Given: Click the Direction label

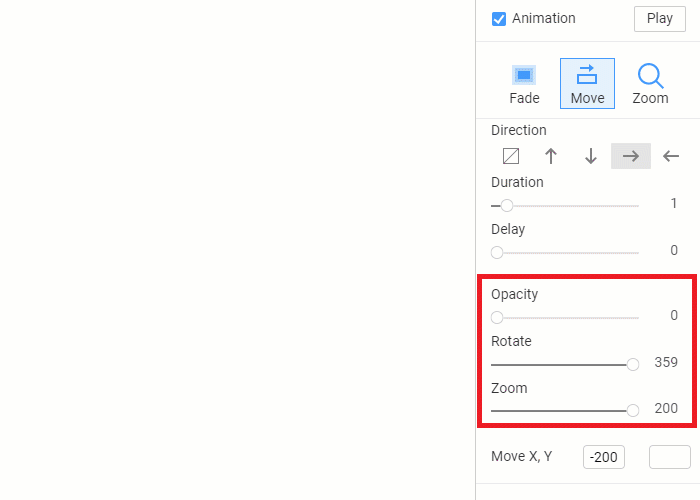Looking at the screenshot, I should point(519,130).
